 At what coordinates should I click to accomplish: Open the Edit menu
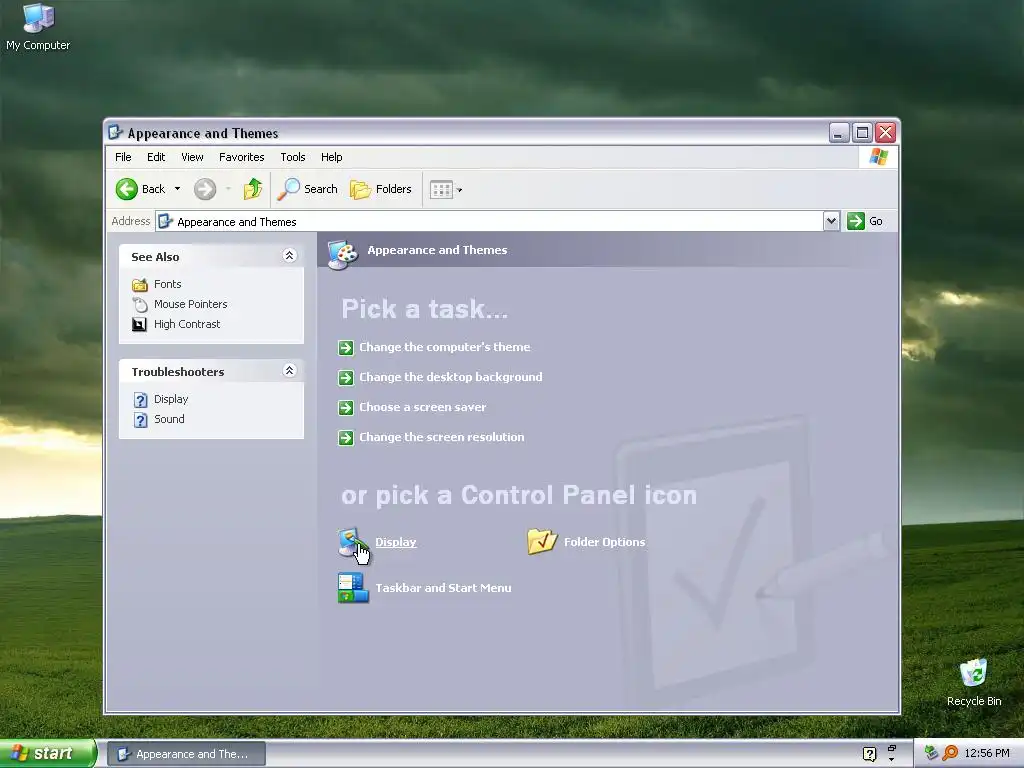155,157
